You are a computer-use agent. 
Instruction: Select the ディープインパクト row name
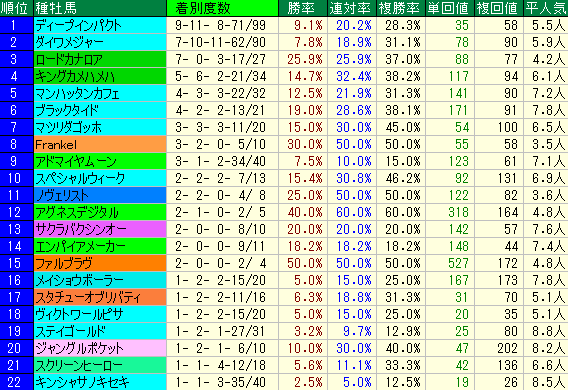click(x=100, y=25)
